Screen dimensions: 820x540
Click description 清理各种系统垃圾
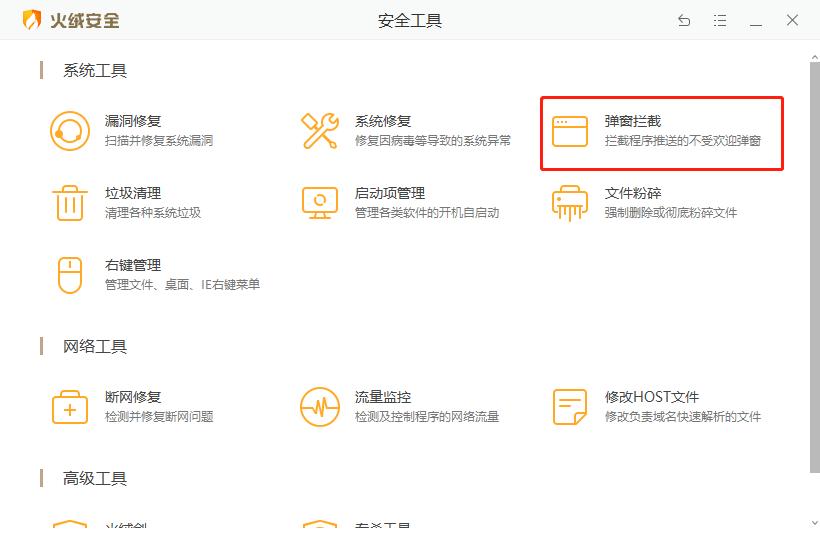[x=153, y=213]
